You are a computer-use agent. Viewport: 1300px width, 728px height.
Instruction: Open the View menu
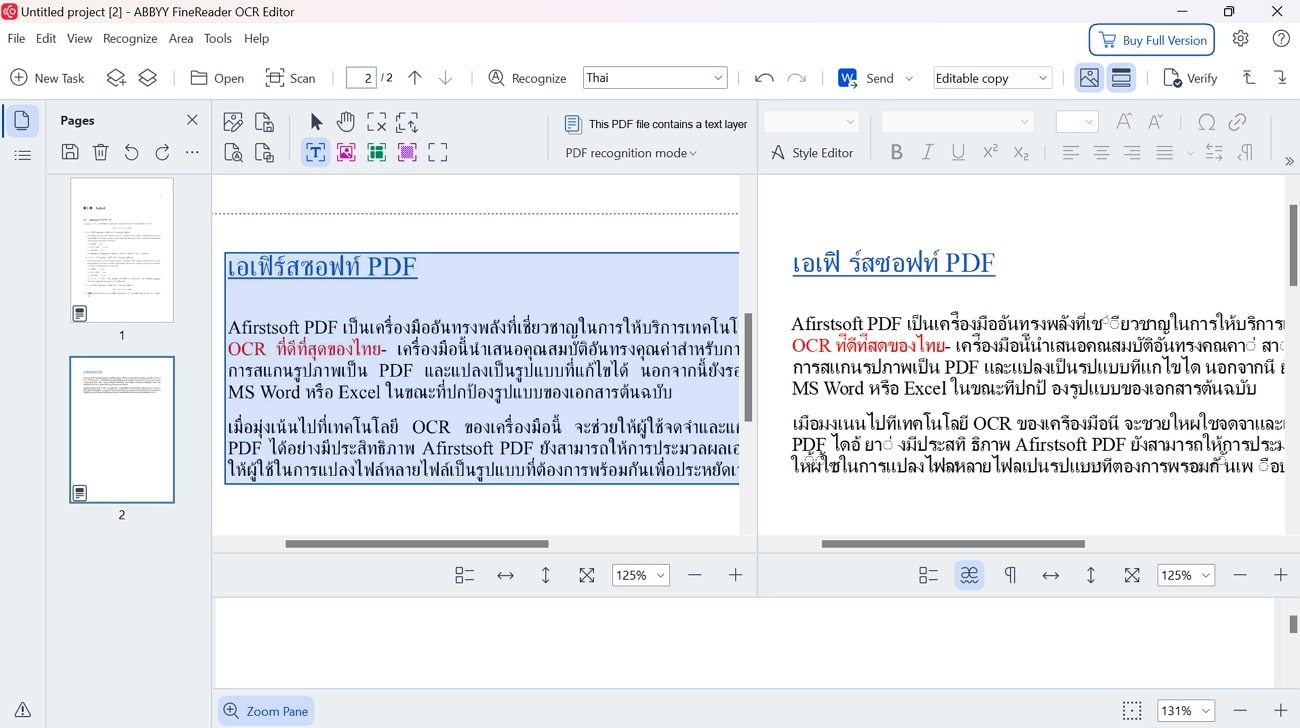pos(80,38)
